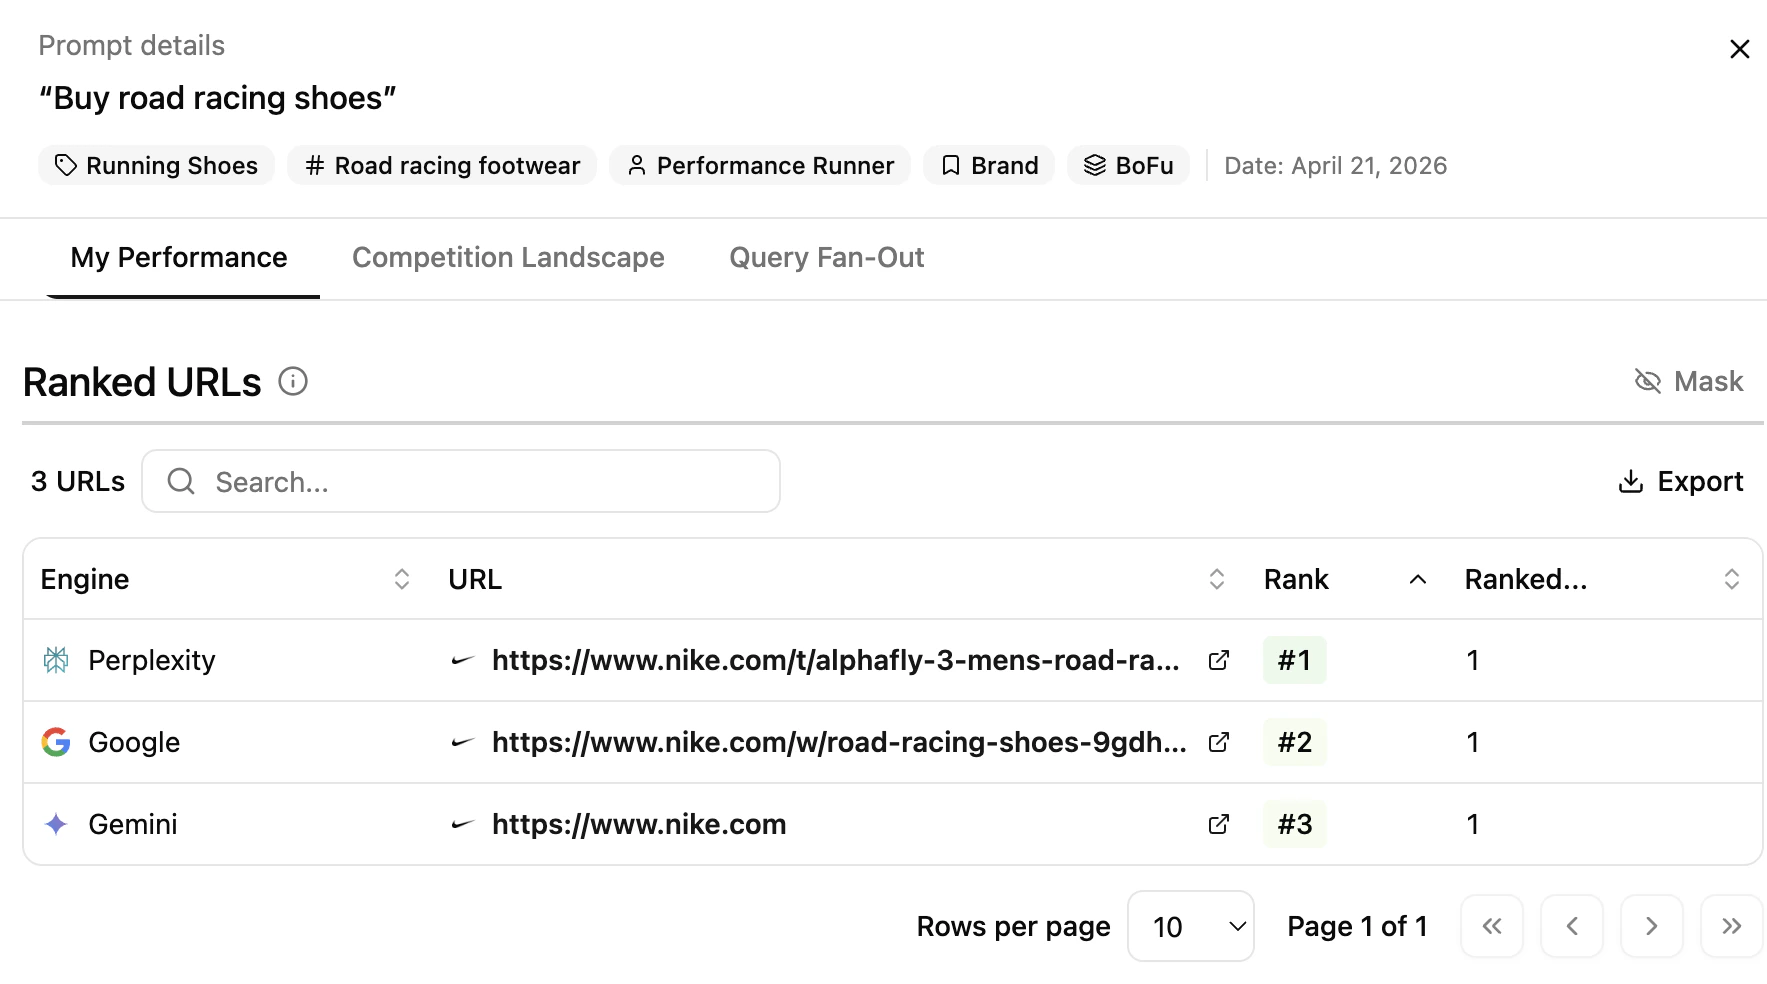Open the road-racing-shoes-9gdh... URL

[x=839, y=742]
